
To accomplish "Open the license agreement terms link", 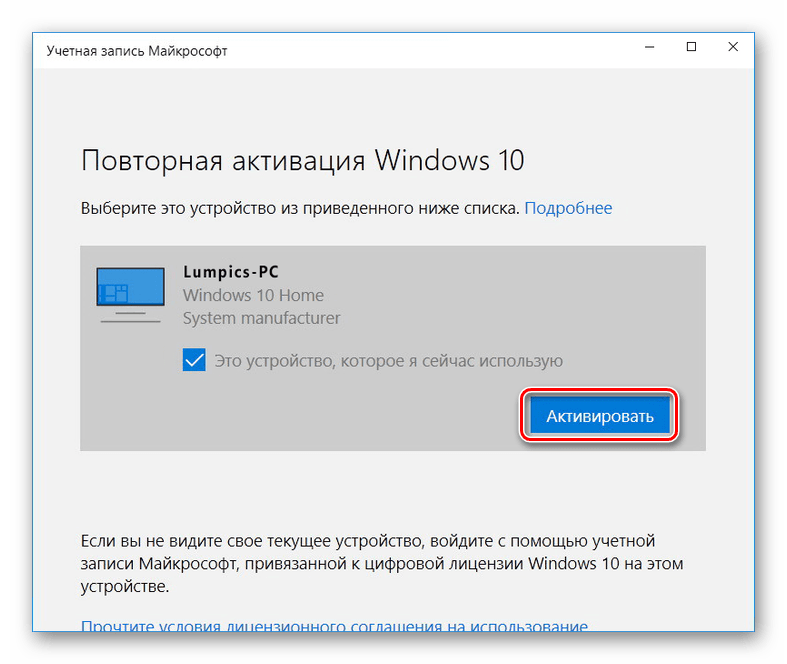I will 334,625.
